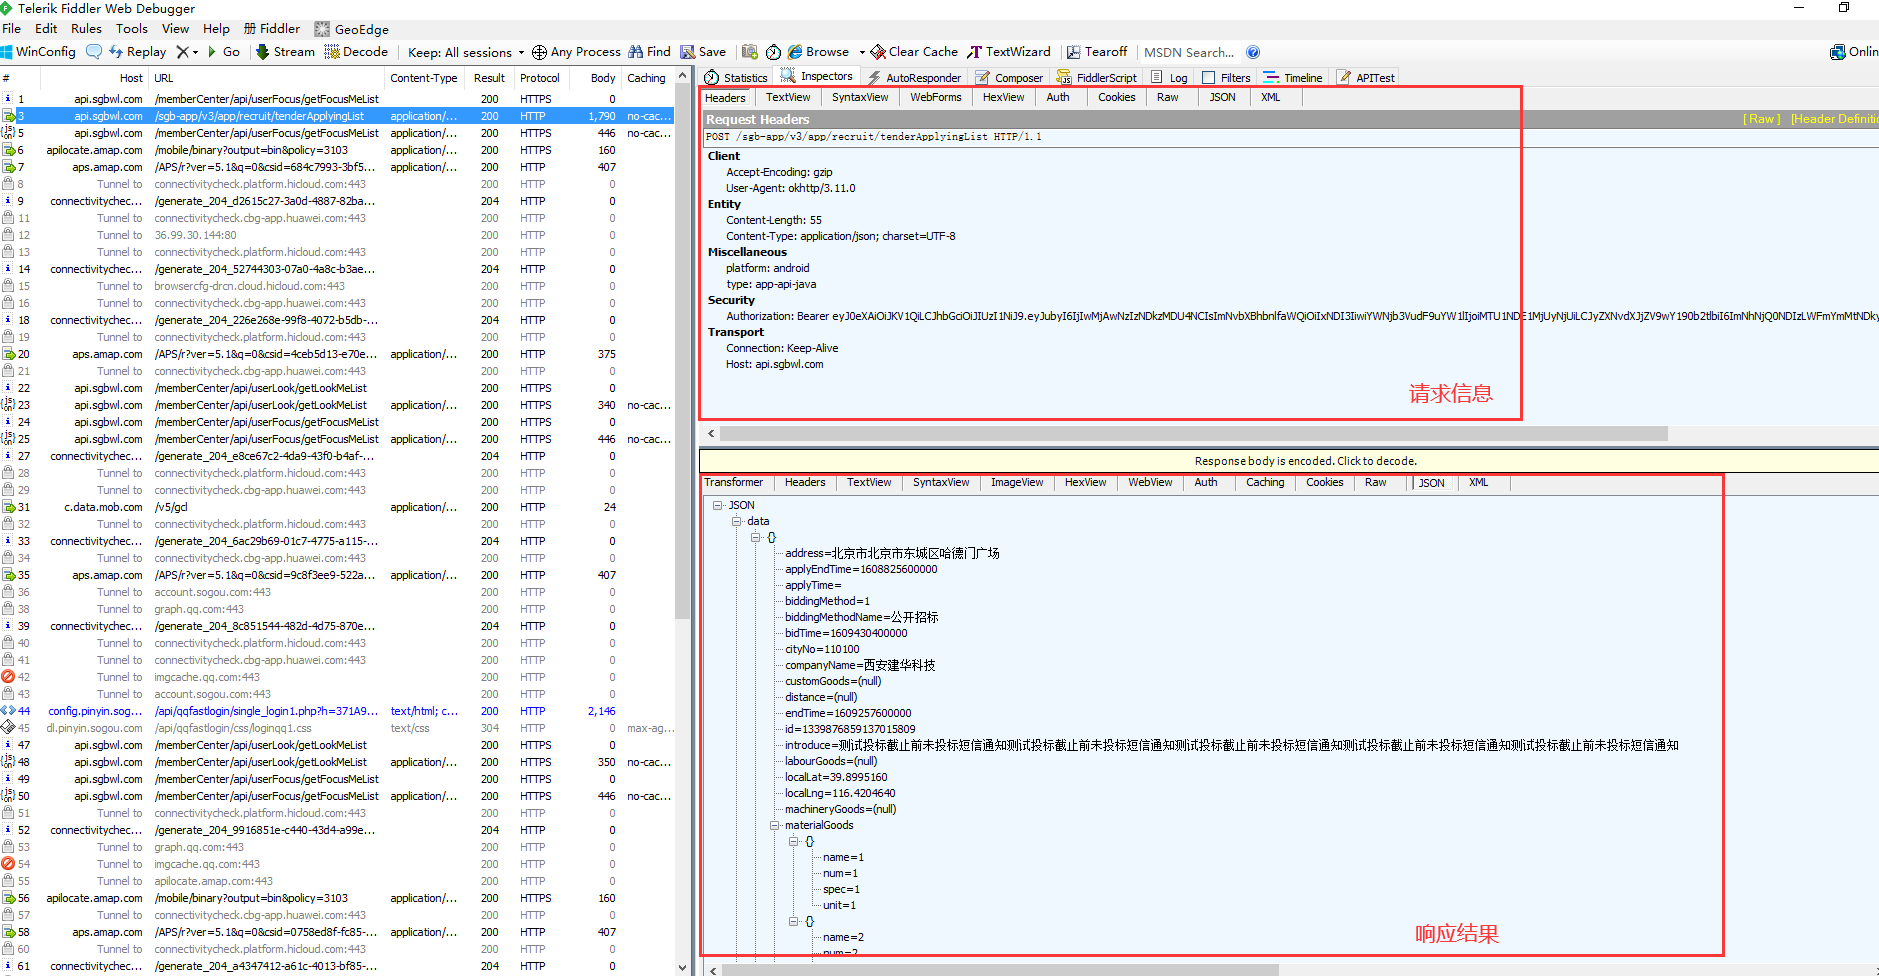Click the MSDN Search field
The image size is (1879, 976).
coord(1190,52)
